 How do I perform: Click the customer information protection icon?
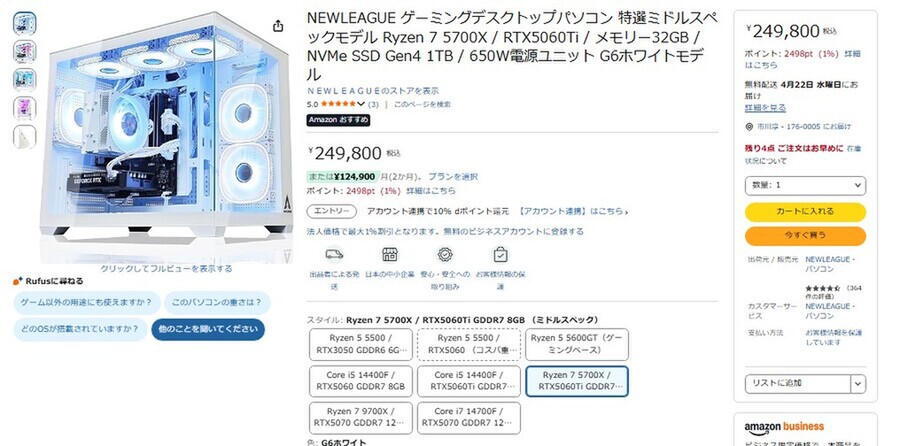(x=500, y=254)
